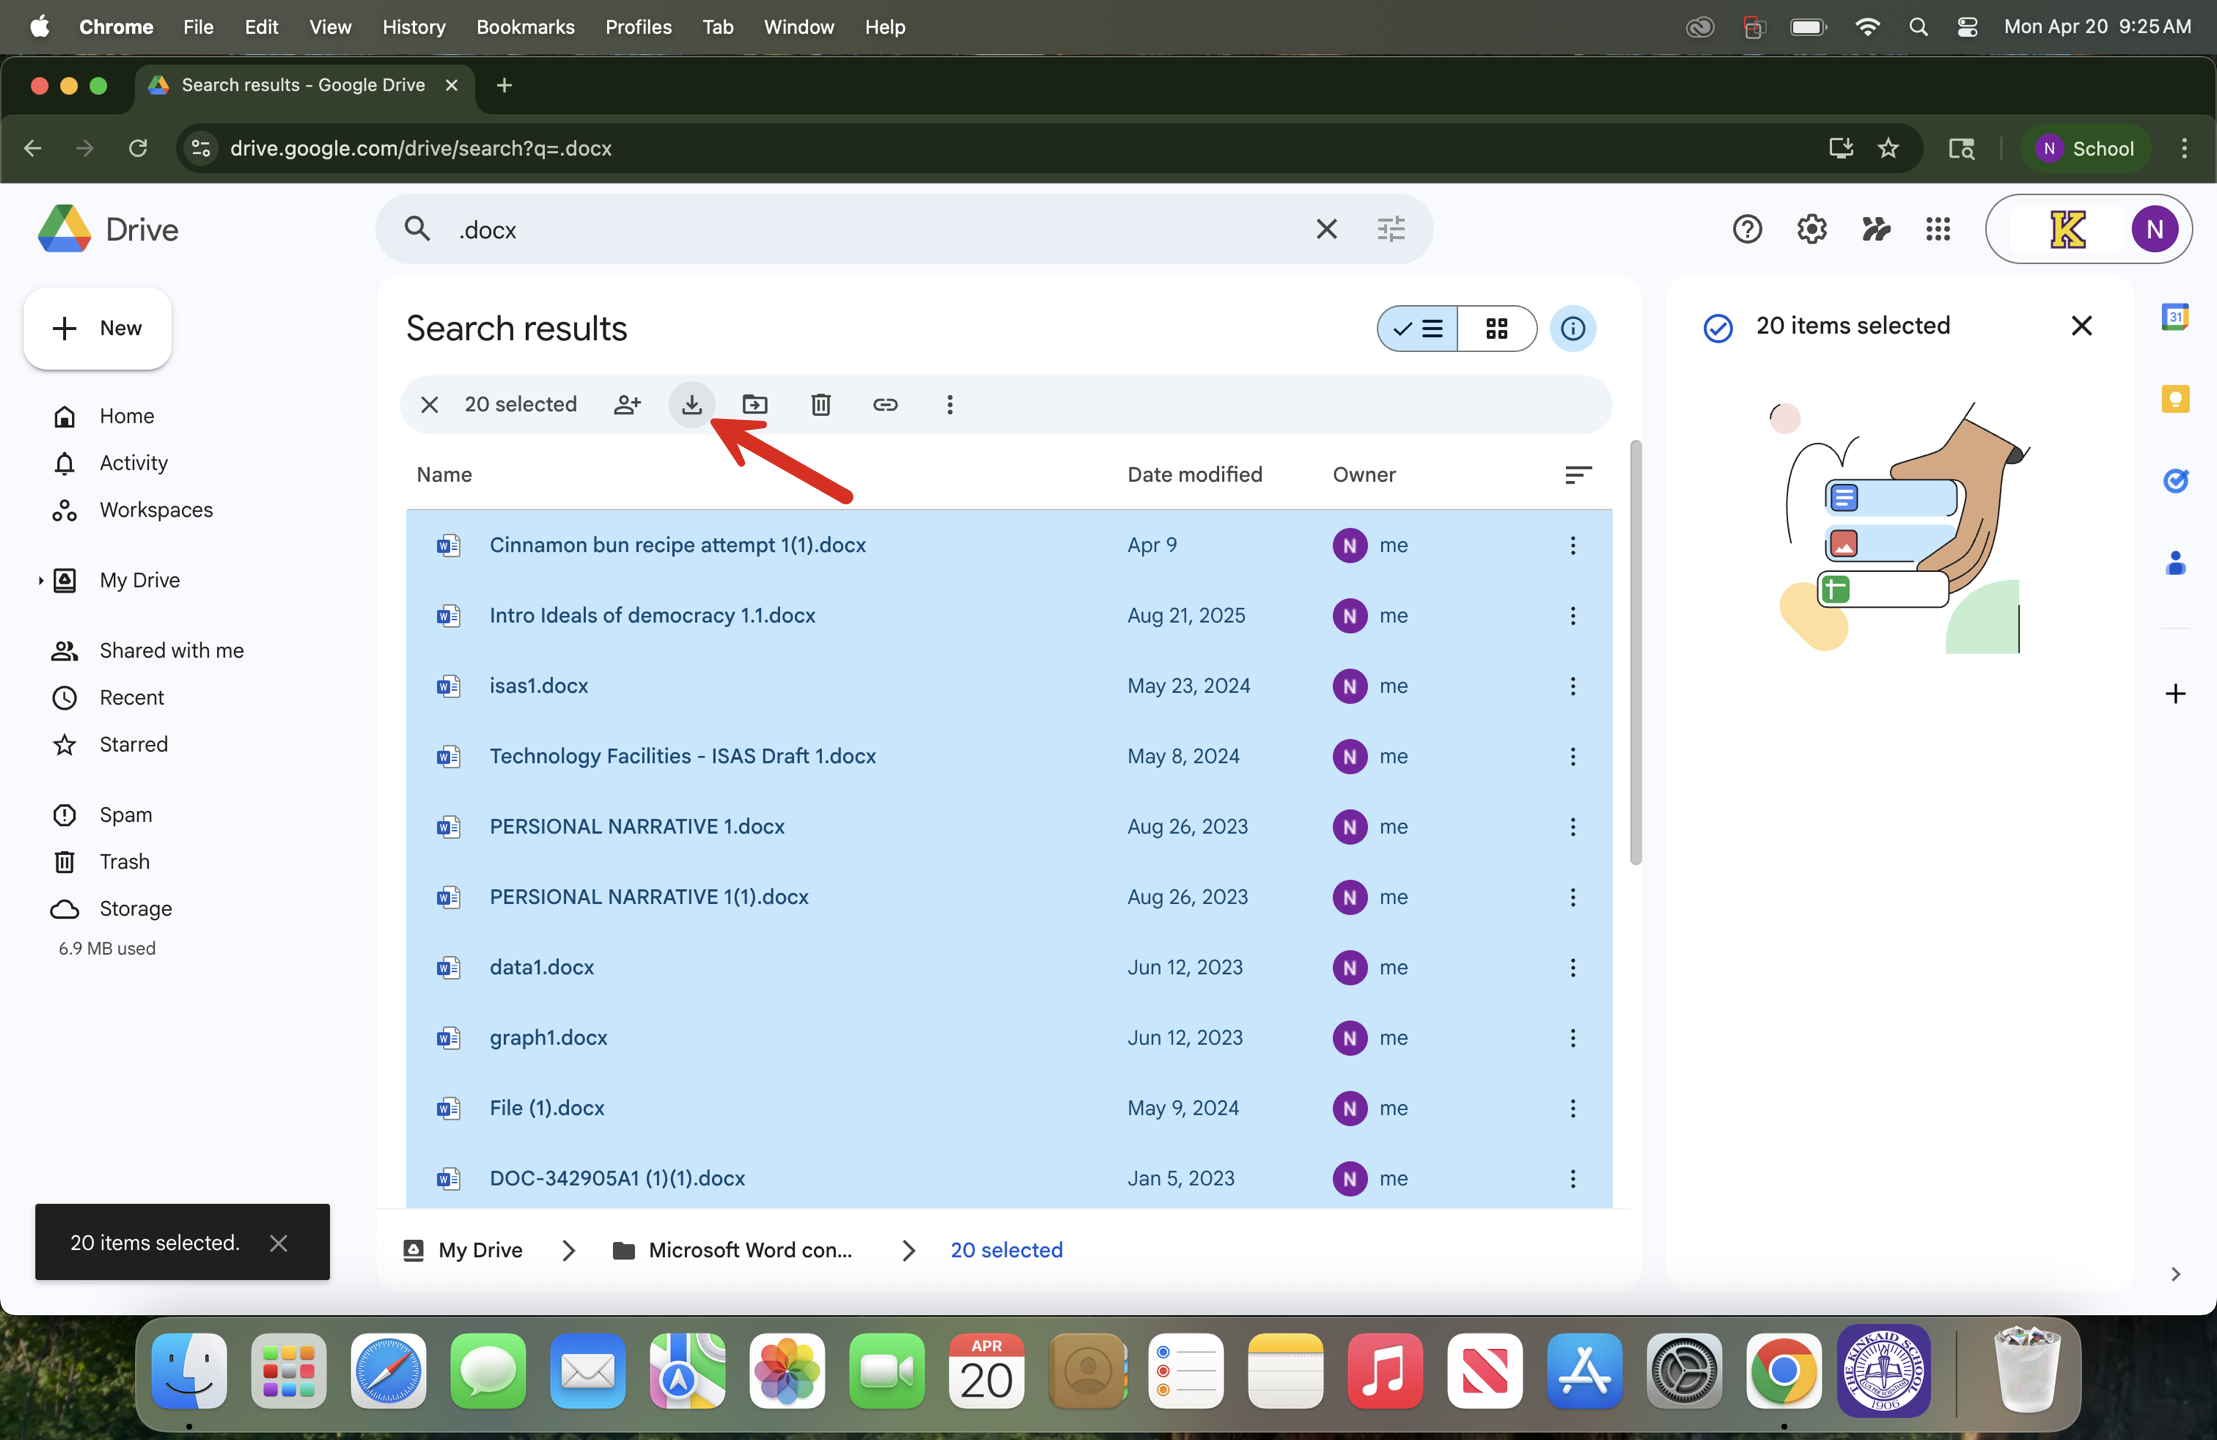Open Drive settings gear icon
Screen dimensions: 2217x1440
pyautogui.click(x=1811, y=229)
